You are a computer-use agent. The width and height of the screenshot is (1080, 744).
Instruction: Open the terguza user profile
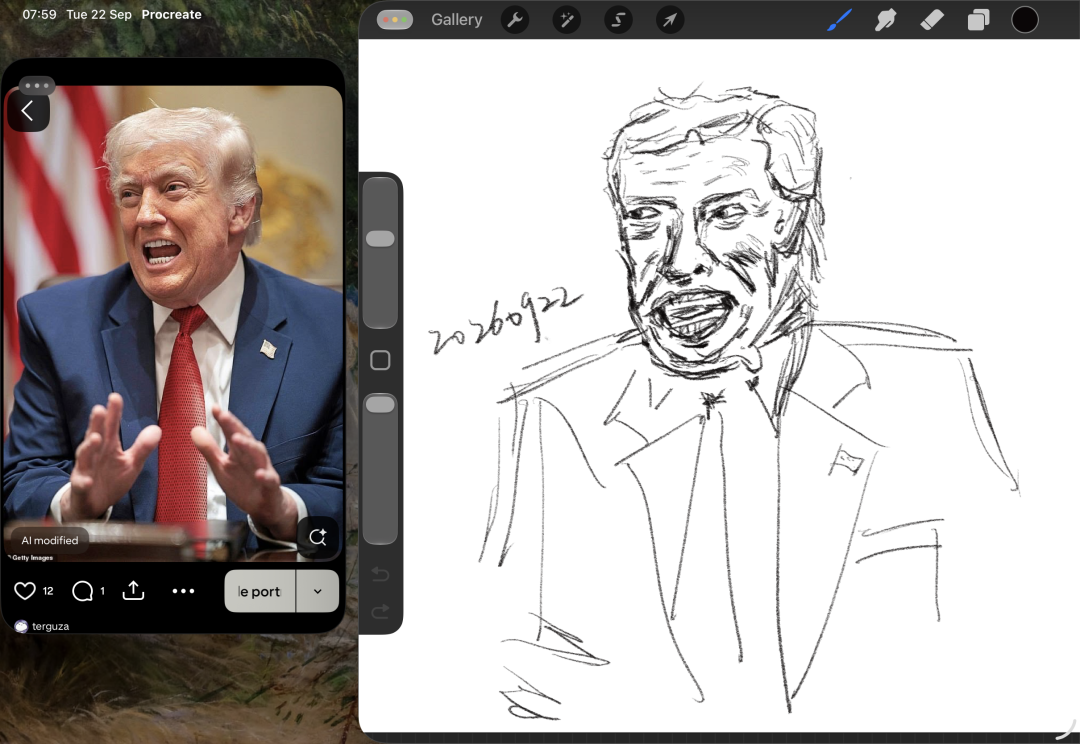point(42,626)
